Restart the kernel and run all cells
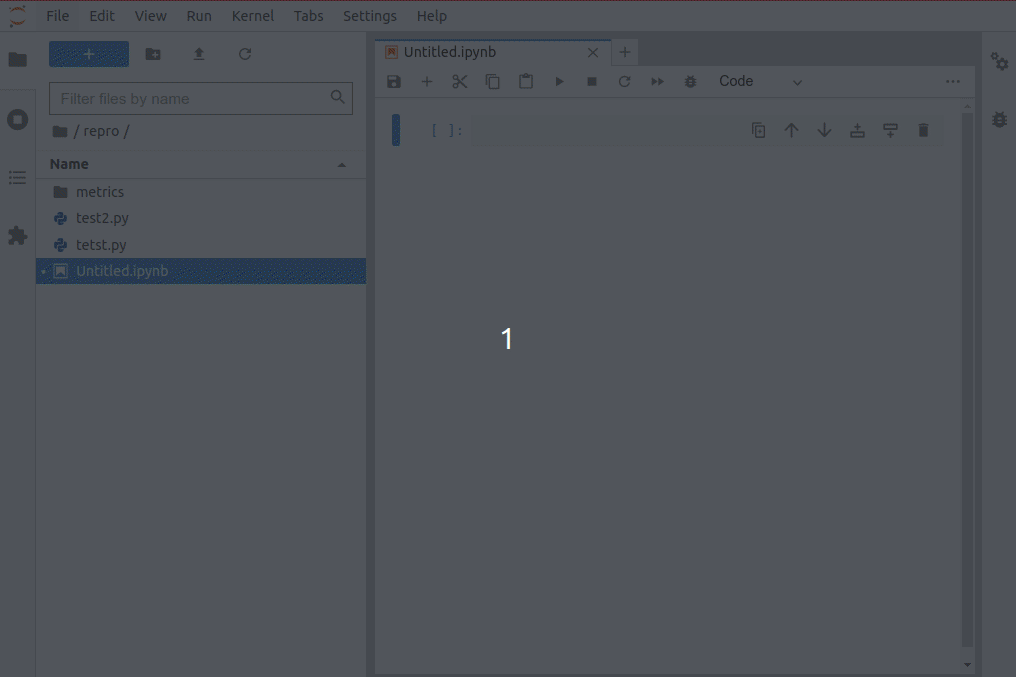The image size is (1016, 677). point(657,81)
